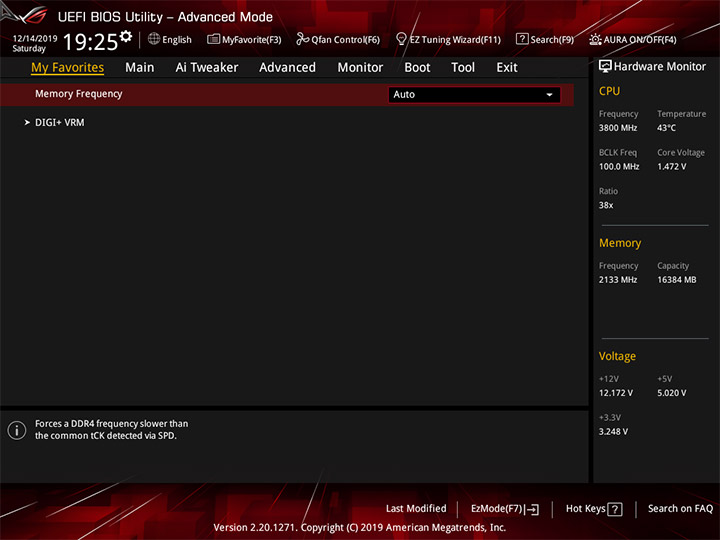Click the Hot Keys question mark icon

click(615, 509)
